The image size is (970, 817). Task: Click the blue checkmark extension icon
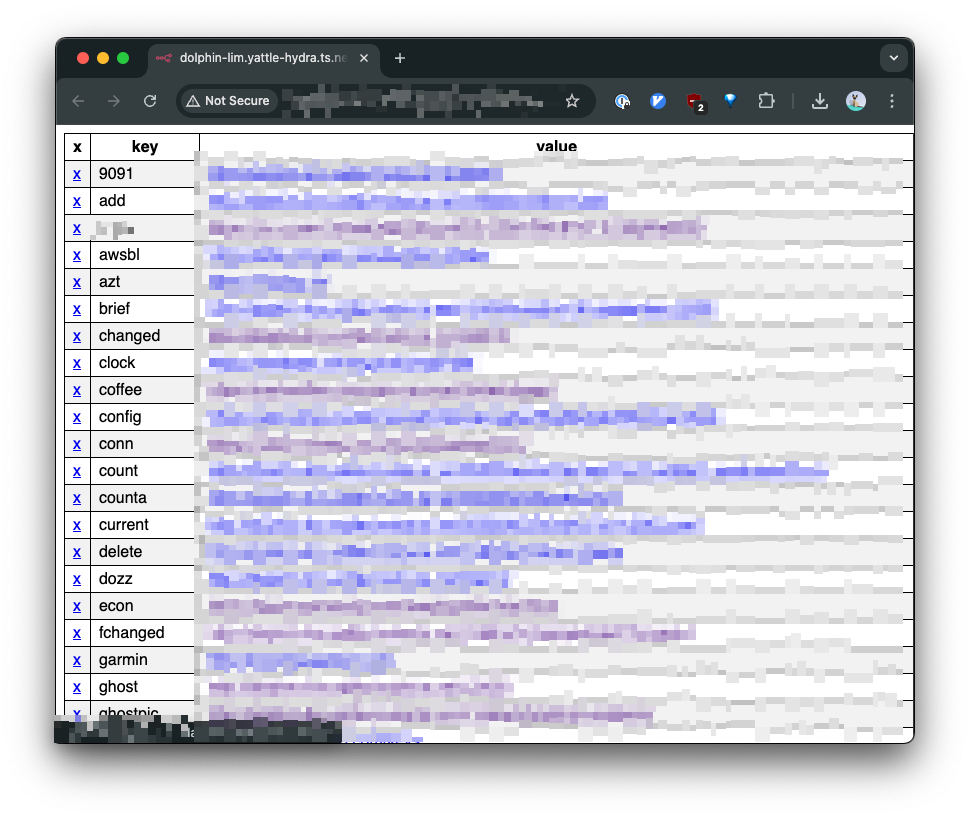point(658,101)
